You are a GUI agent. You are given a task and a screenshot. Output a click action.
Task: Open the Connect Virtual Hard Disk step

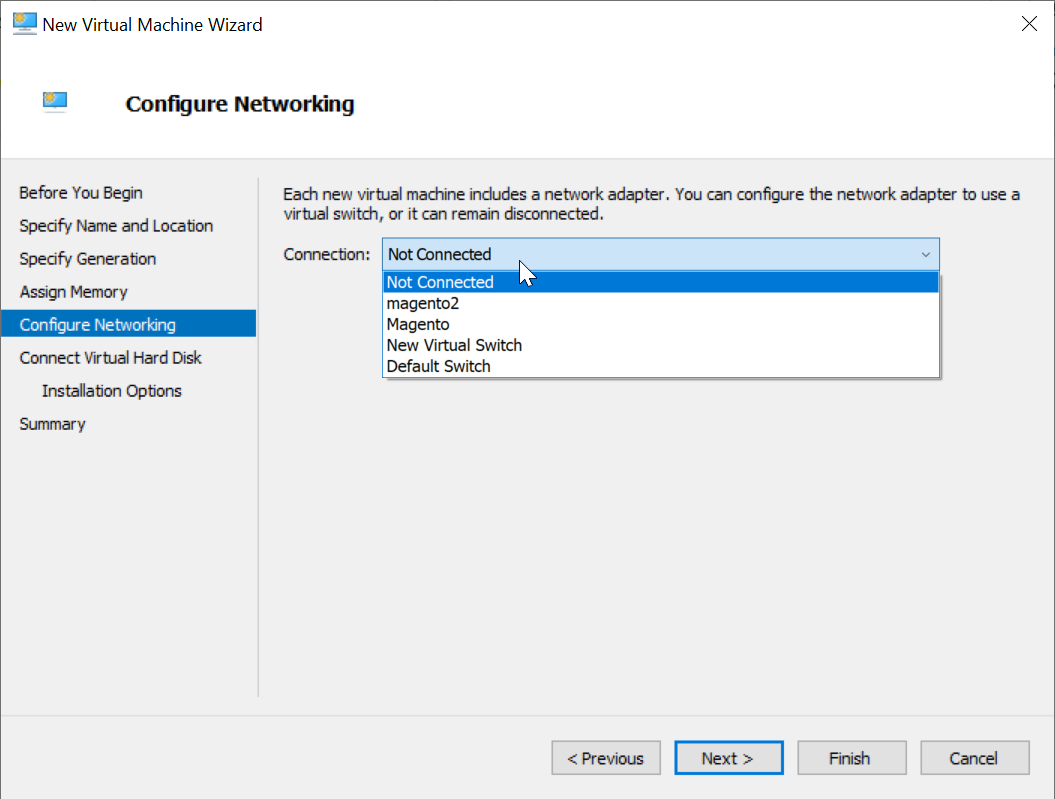pos(111,357)
